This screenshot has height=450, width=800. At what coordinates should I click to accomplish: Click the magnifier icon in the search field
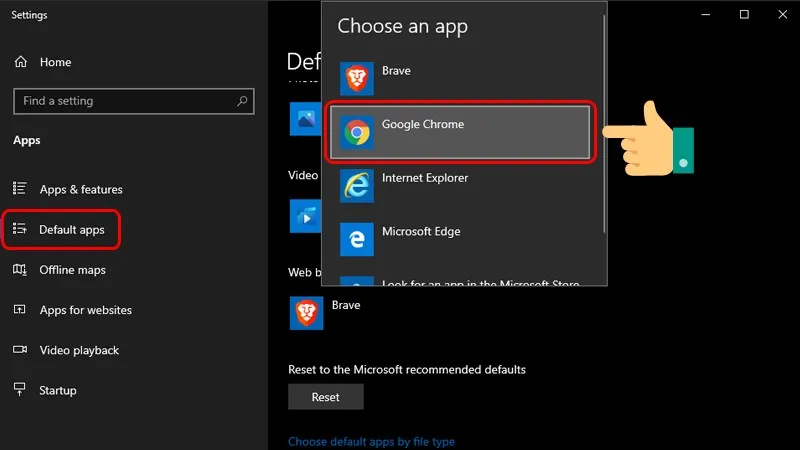(242, 101)
